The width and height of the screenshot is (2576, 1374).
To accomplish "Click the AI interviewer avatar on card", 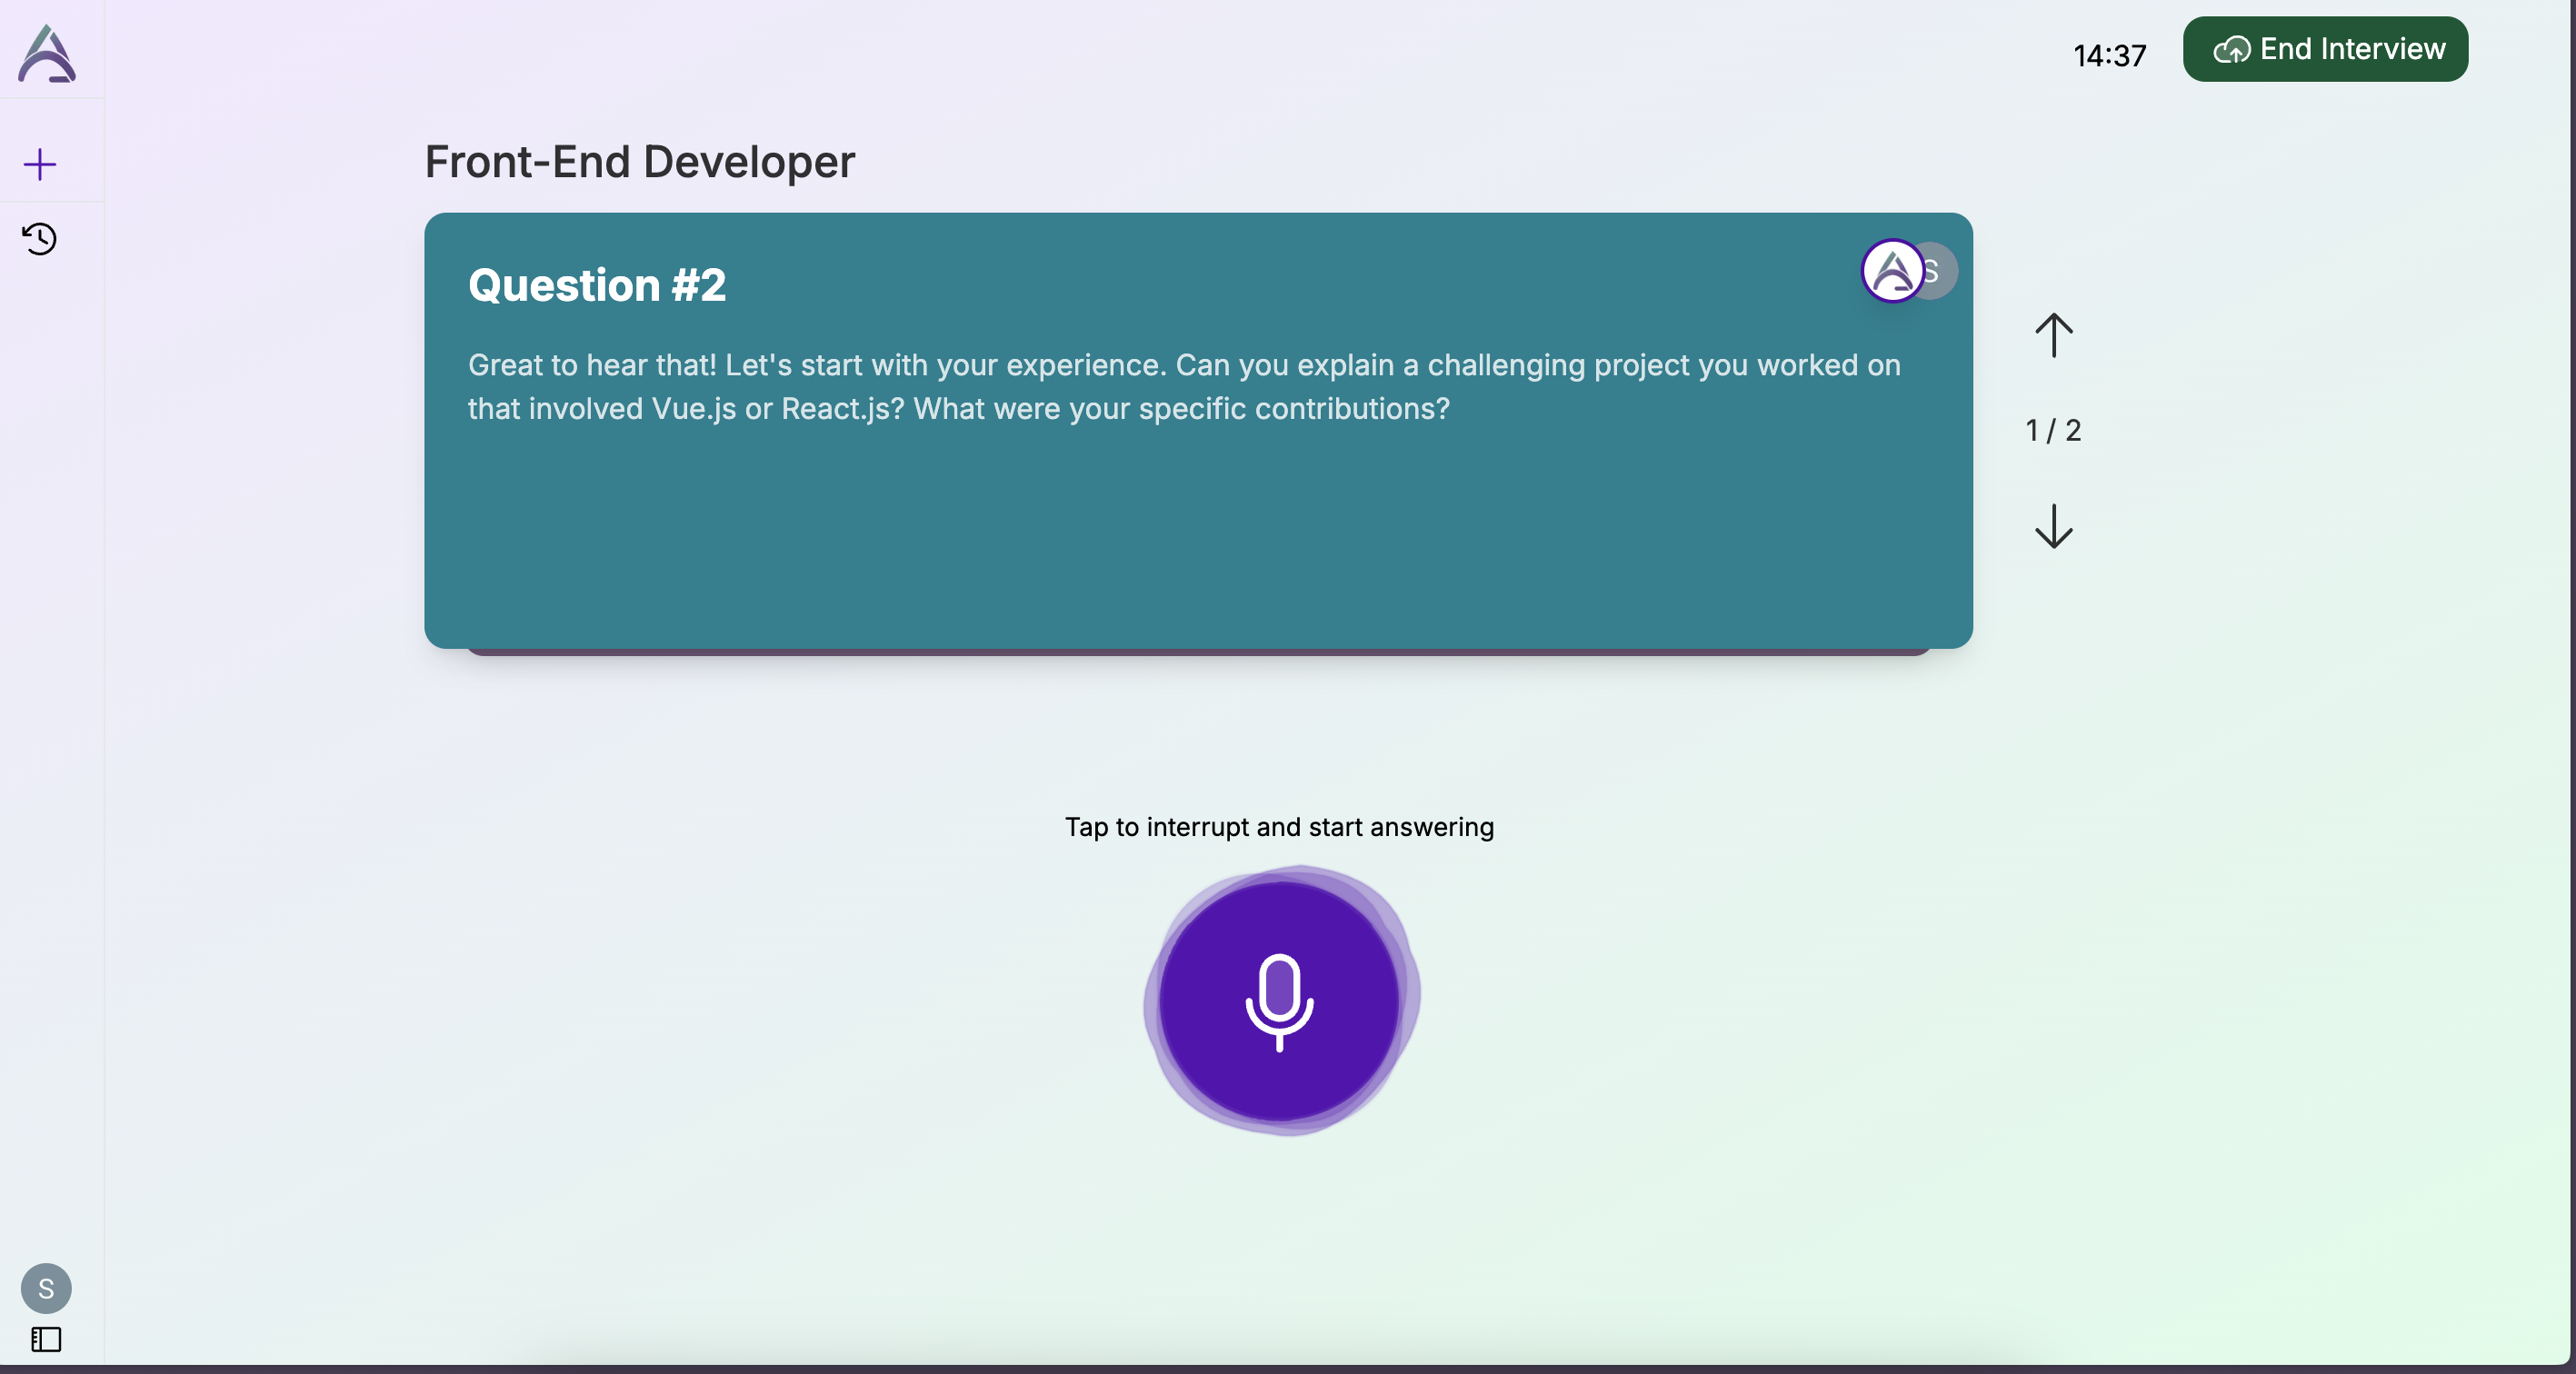I will 1890,270.
